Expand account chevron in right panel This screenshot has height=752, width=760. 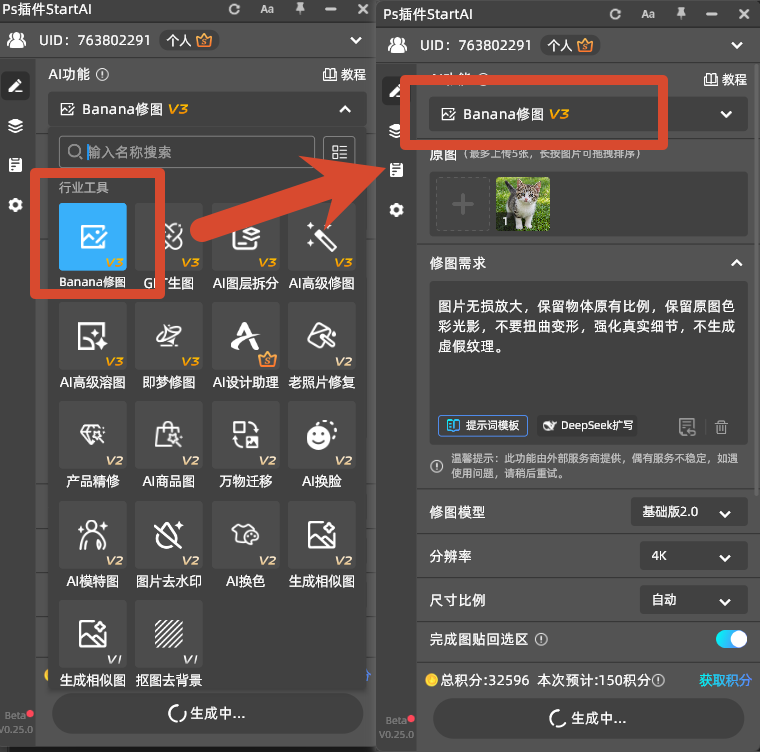click(x=737, y=45)
